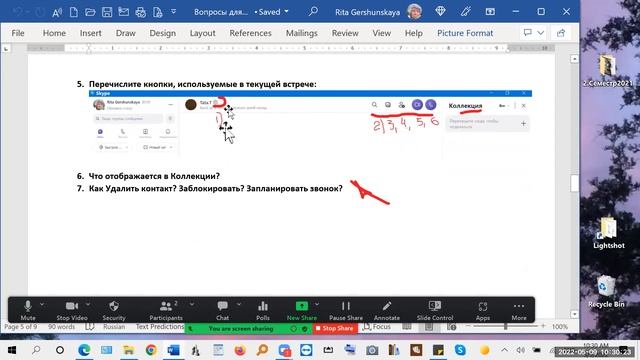The image size is (640, 360).
Task: Open Apps in Zoom toolbar
Action: (x=482, y=310)
